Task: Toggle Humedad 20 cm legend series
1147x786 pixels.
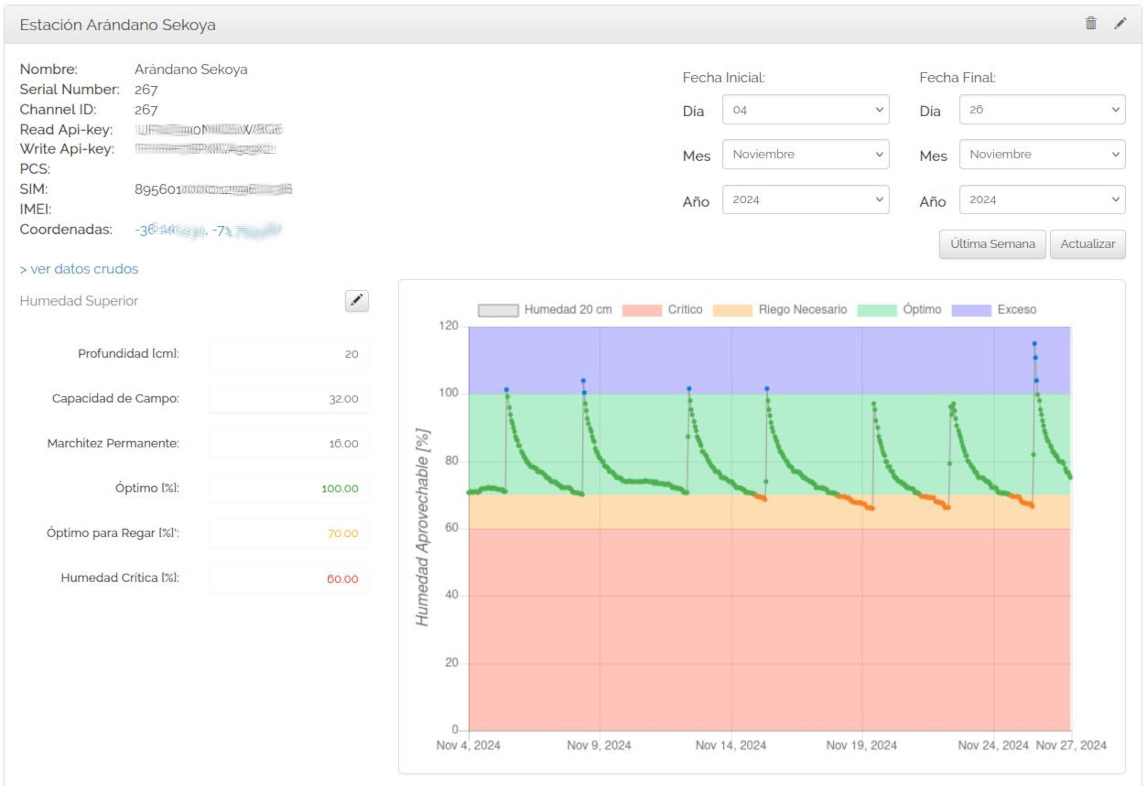Action: [x=497, y=310]
